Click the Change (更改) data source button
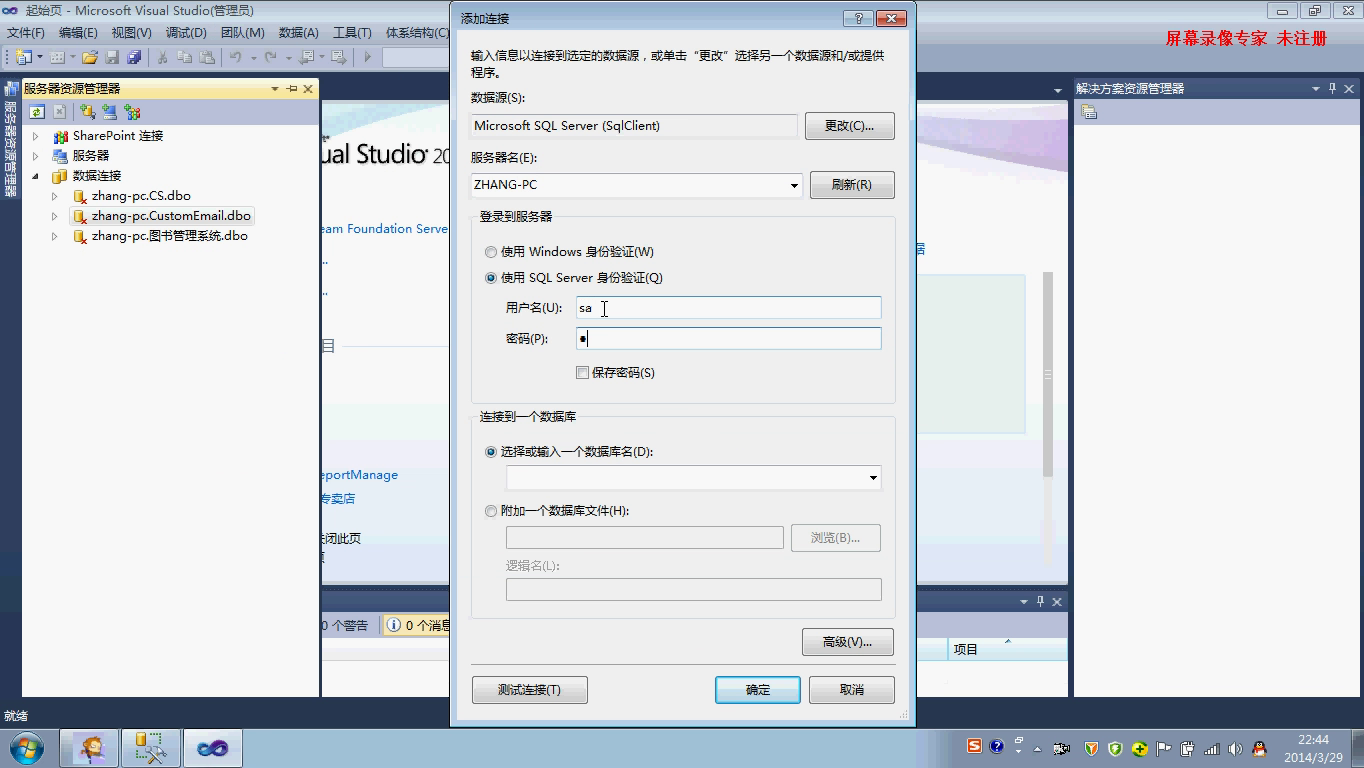This screenshot has height=768, width=1364. coord(849,126)
